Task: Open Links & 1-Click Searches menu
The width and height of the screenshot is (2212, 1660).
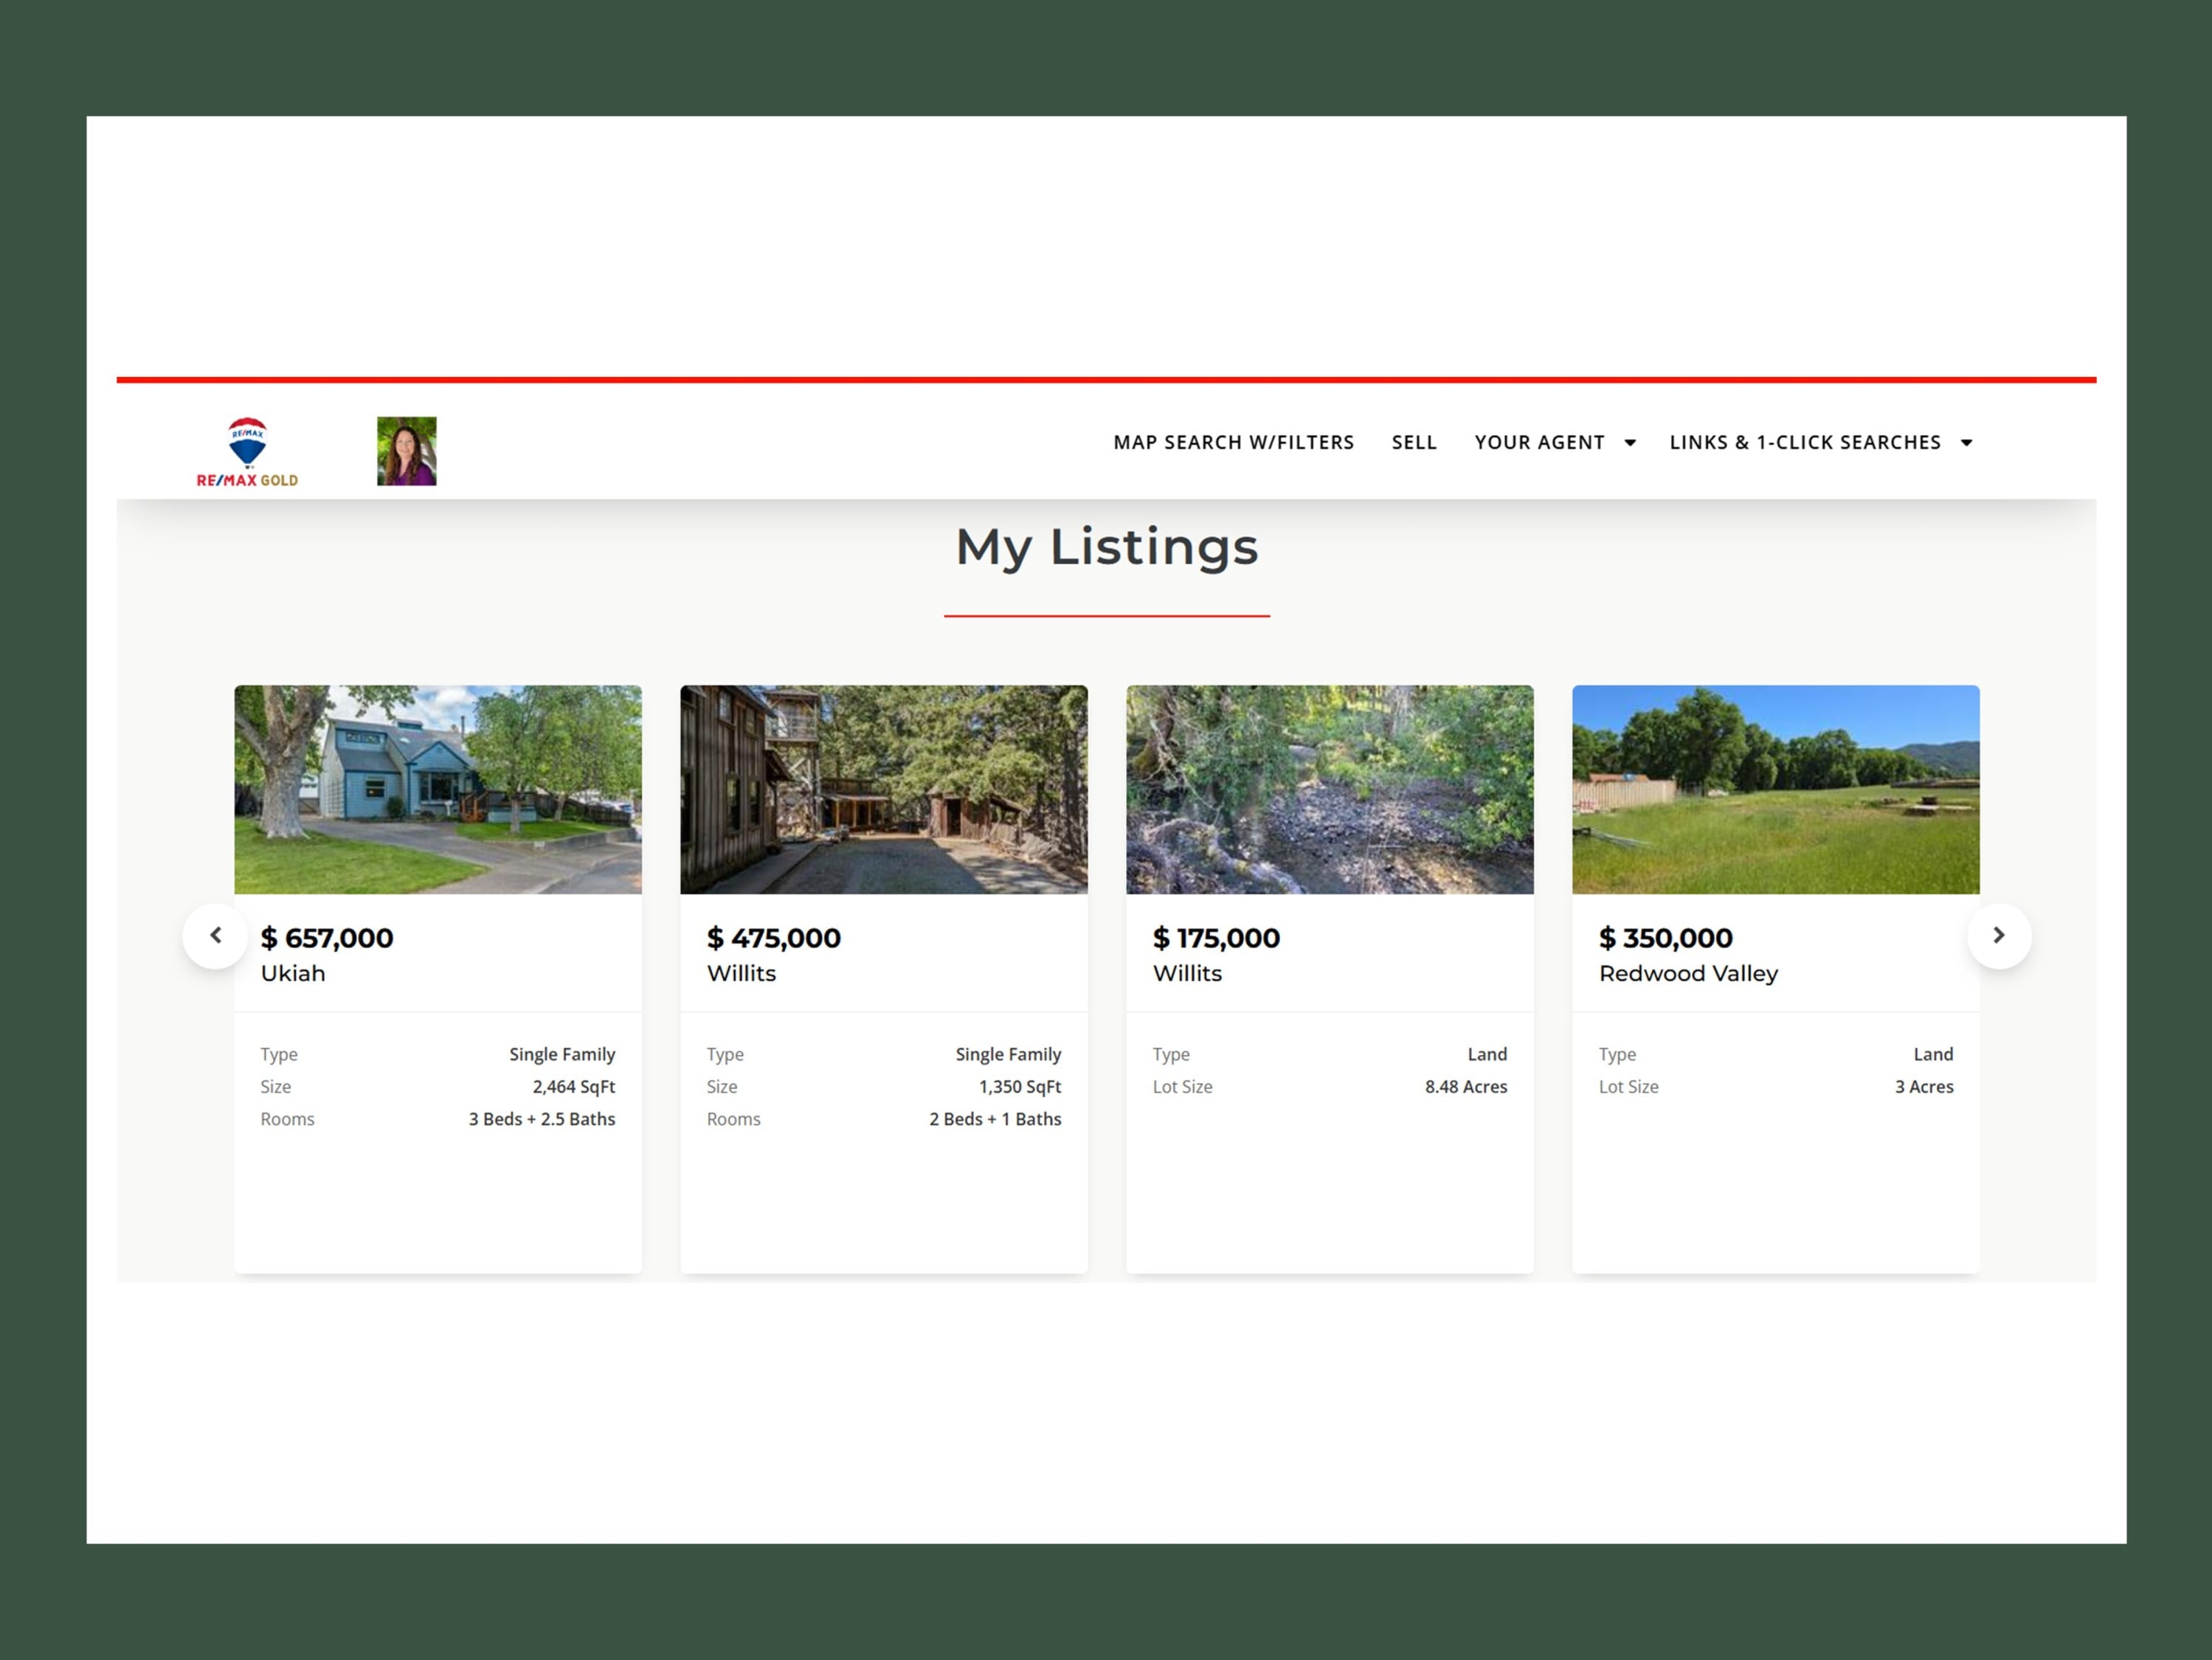Action: 1805,442
